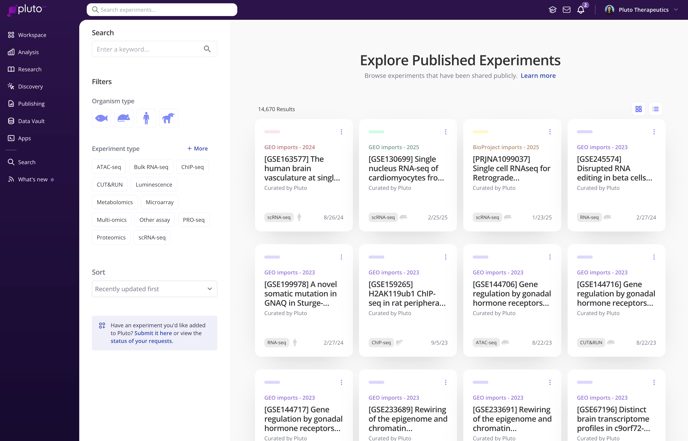Viewport: 688px width, 441px height.
Task: Open the GSE130699 cardiomyocytes experiment
Action: click(x=406, y=169)
